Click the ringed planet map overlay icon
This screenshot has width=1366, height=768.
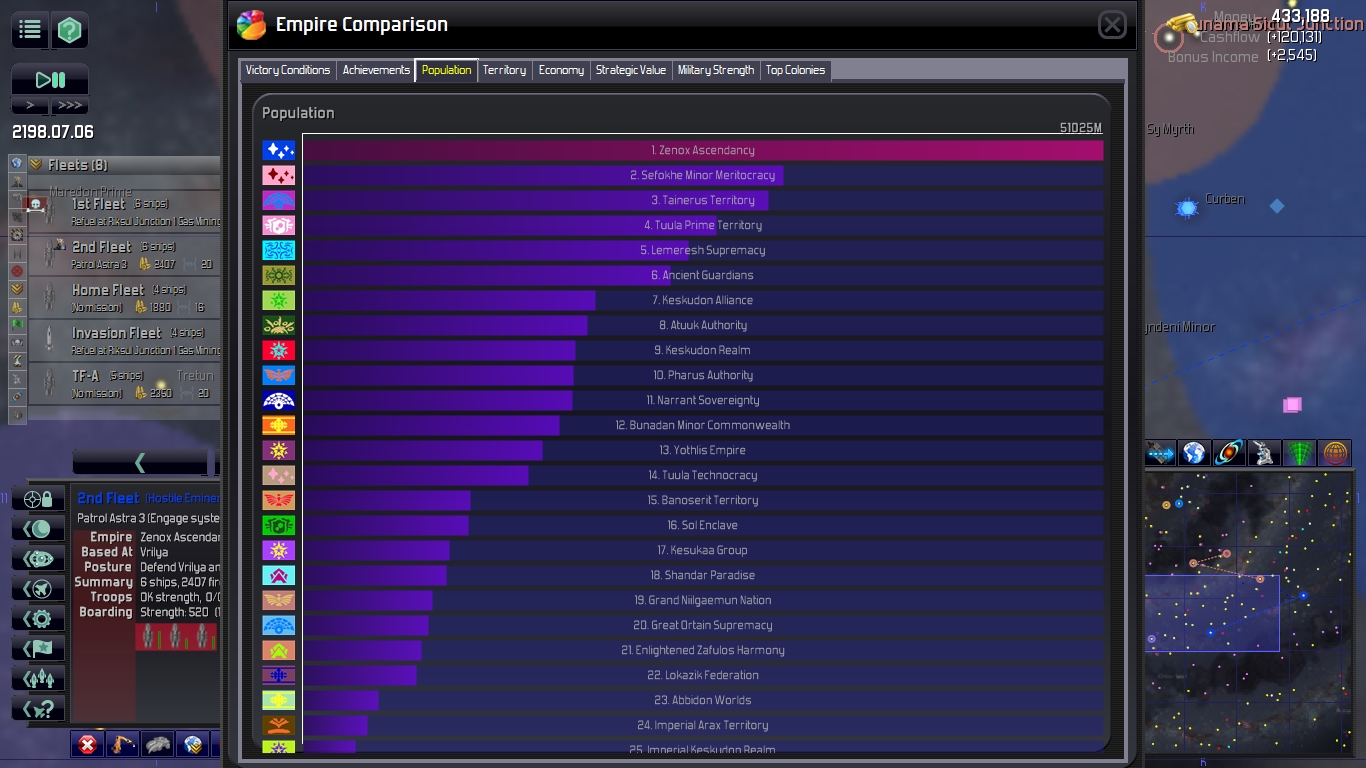pyautogui.click(x=1230, y=453)
